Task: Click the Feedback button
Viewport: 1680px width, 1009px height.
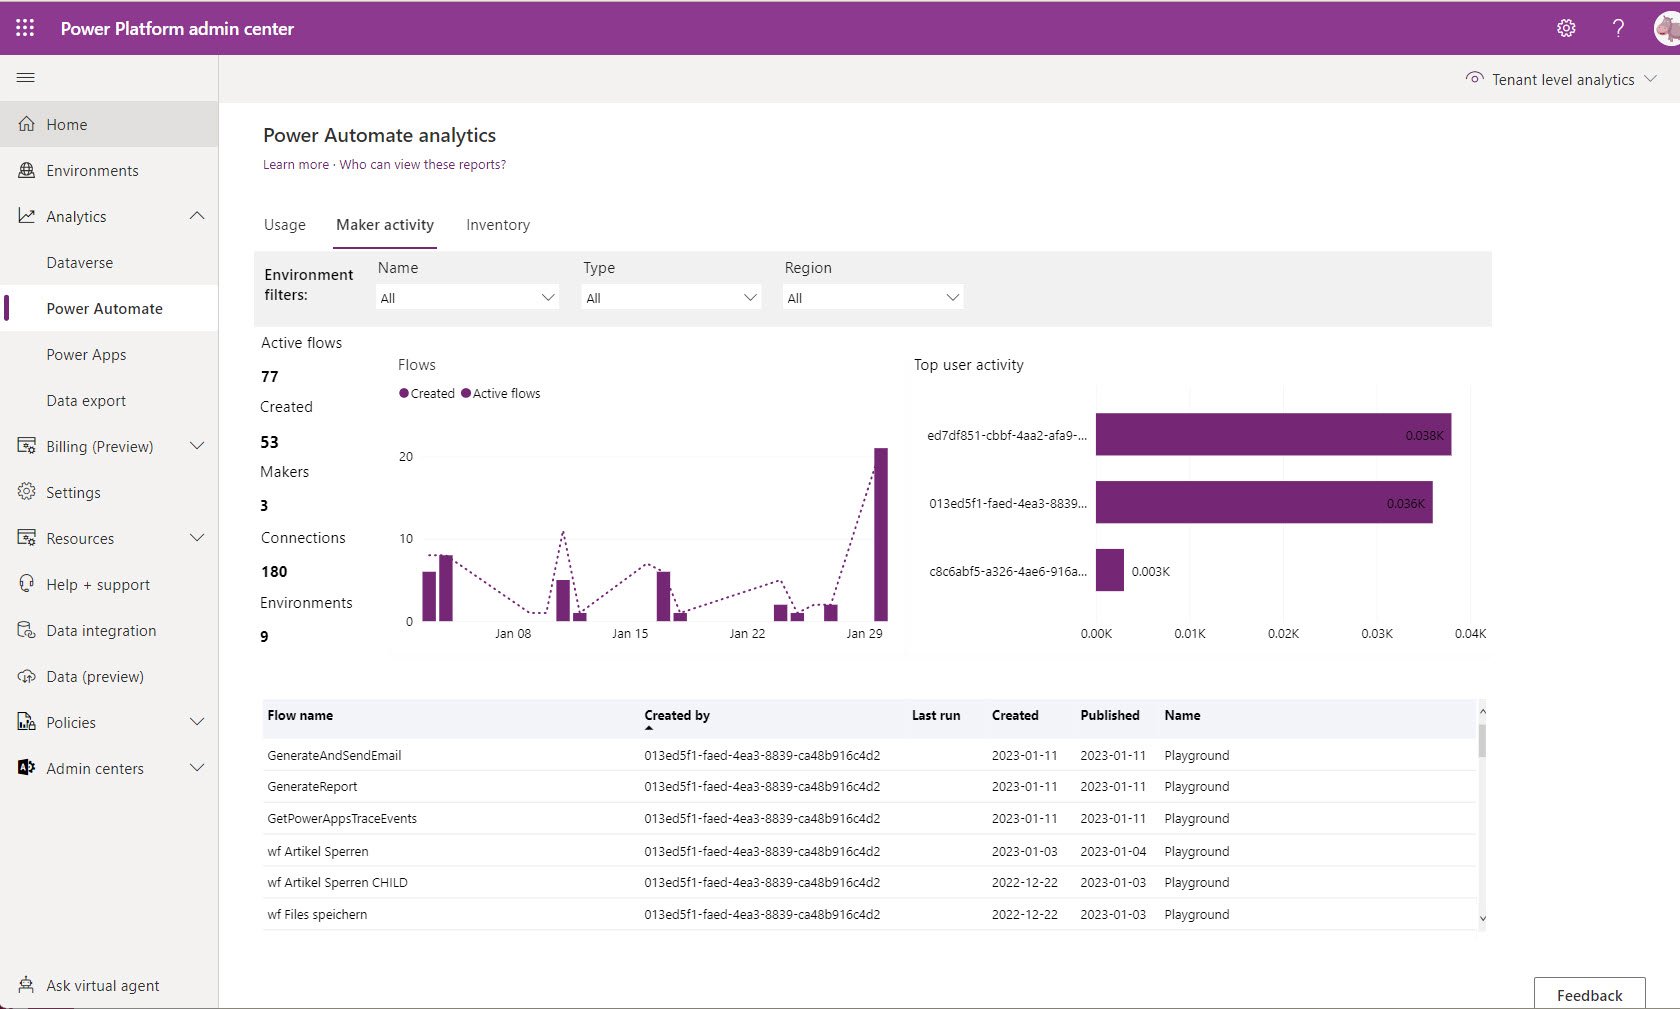Action: tap(1590, 994)
